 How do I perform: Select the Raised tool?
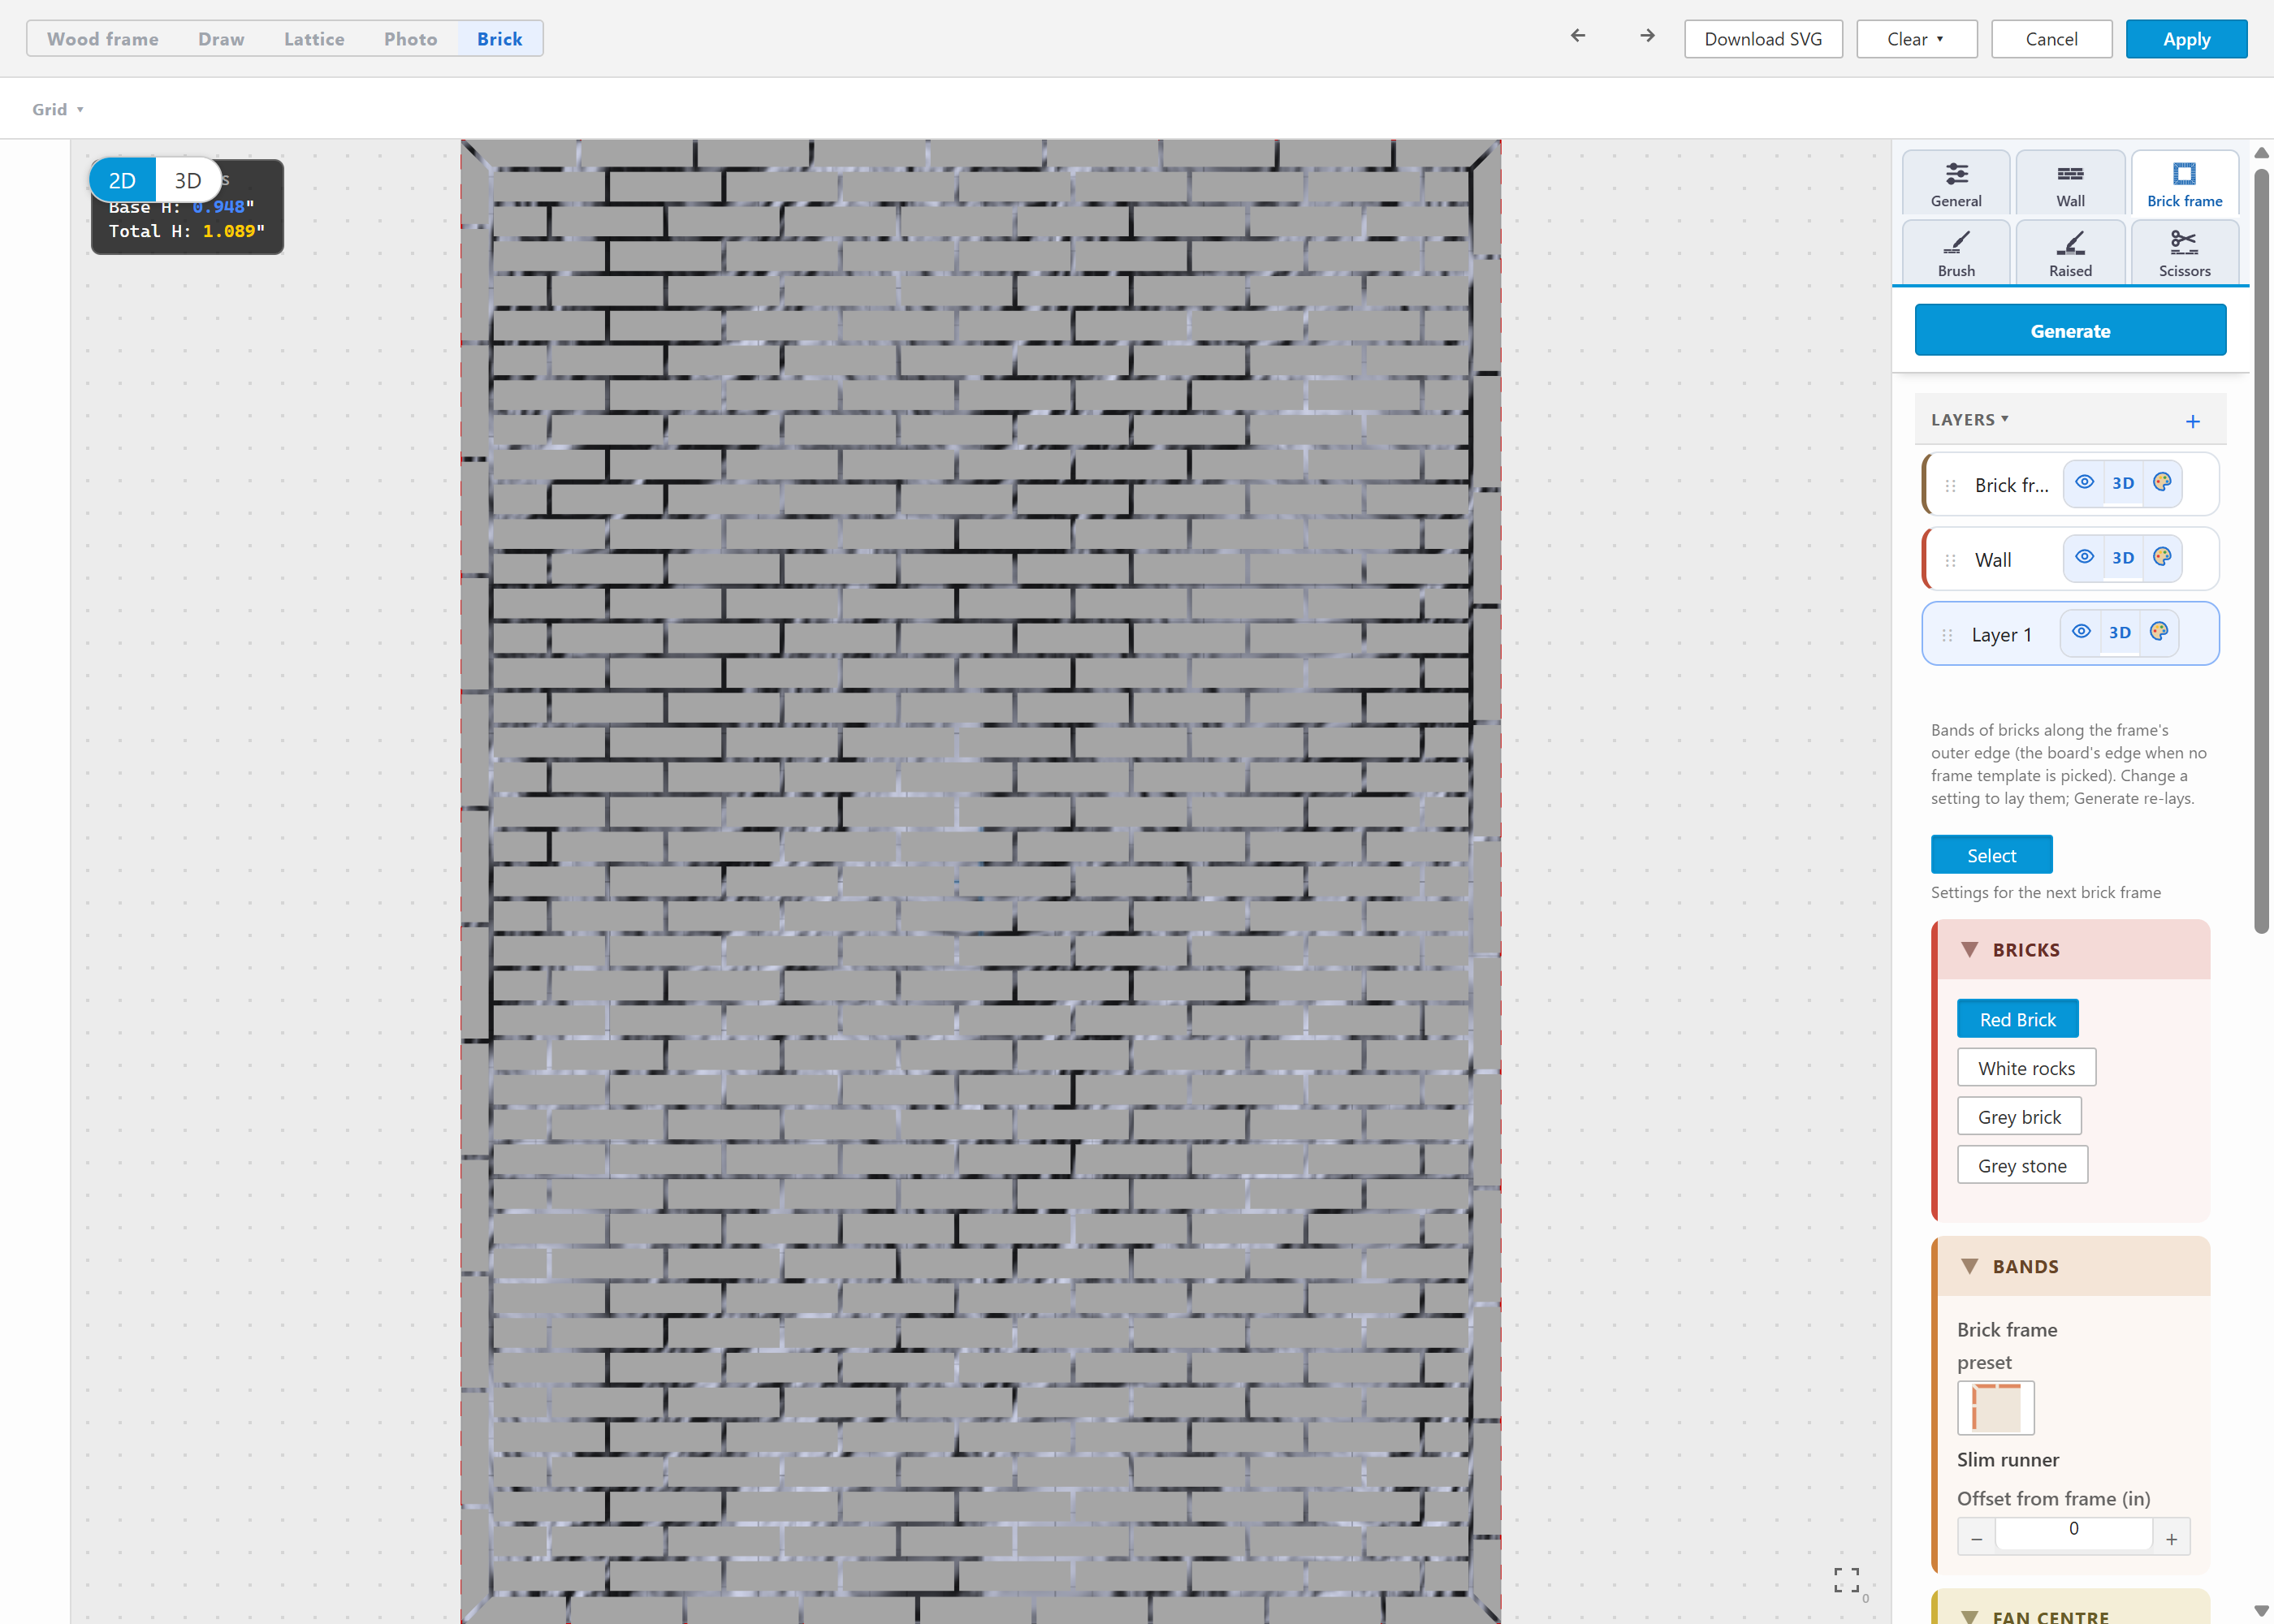(2070, 253)
